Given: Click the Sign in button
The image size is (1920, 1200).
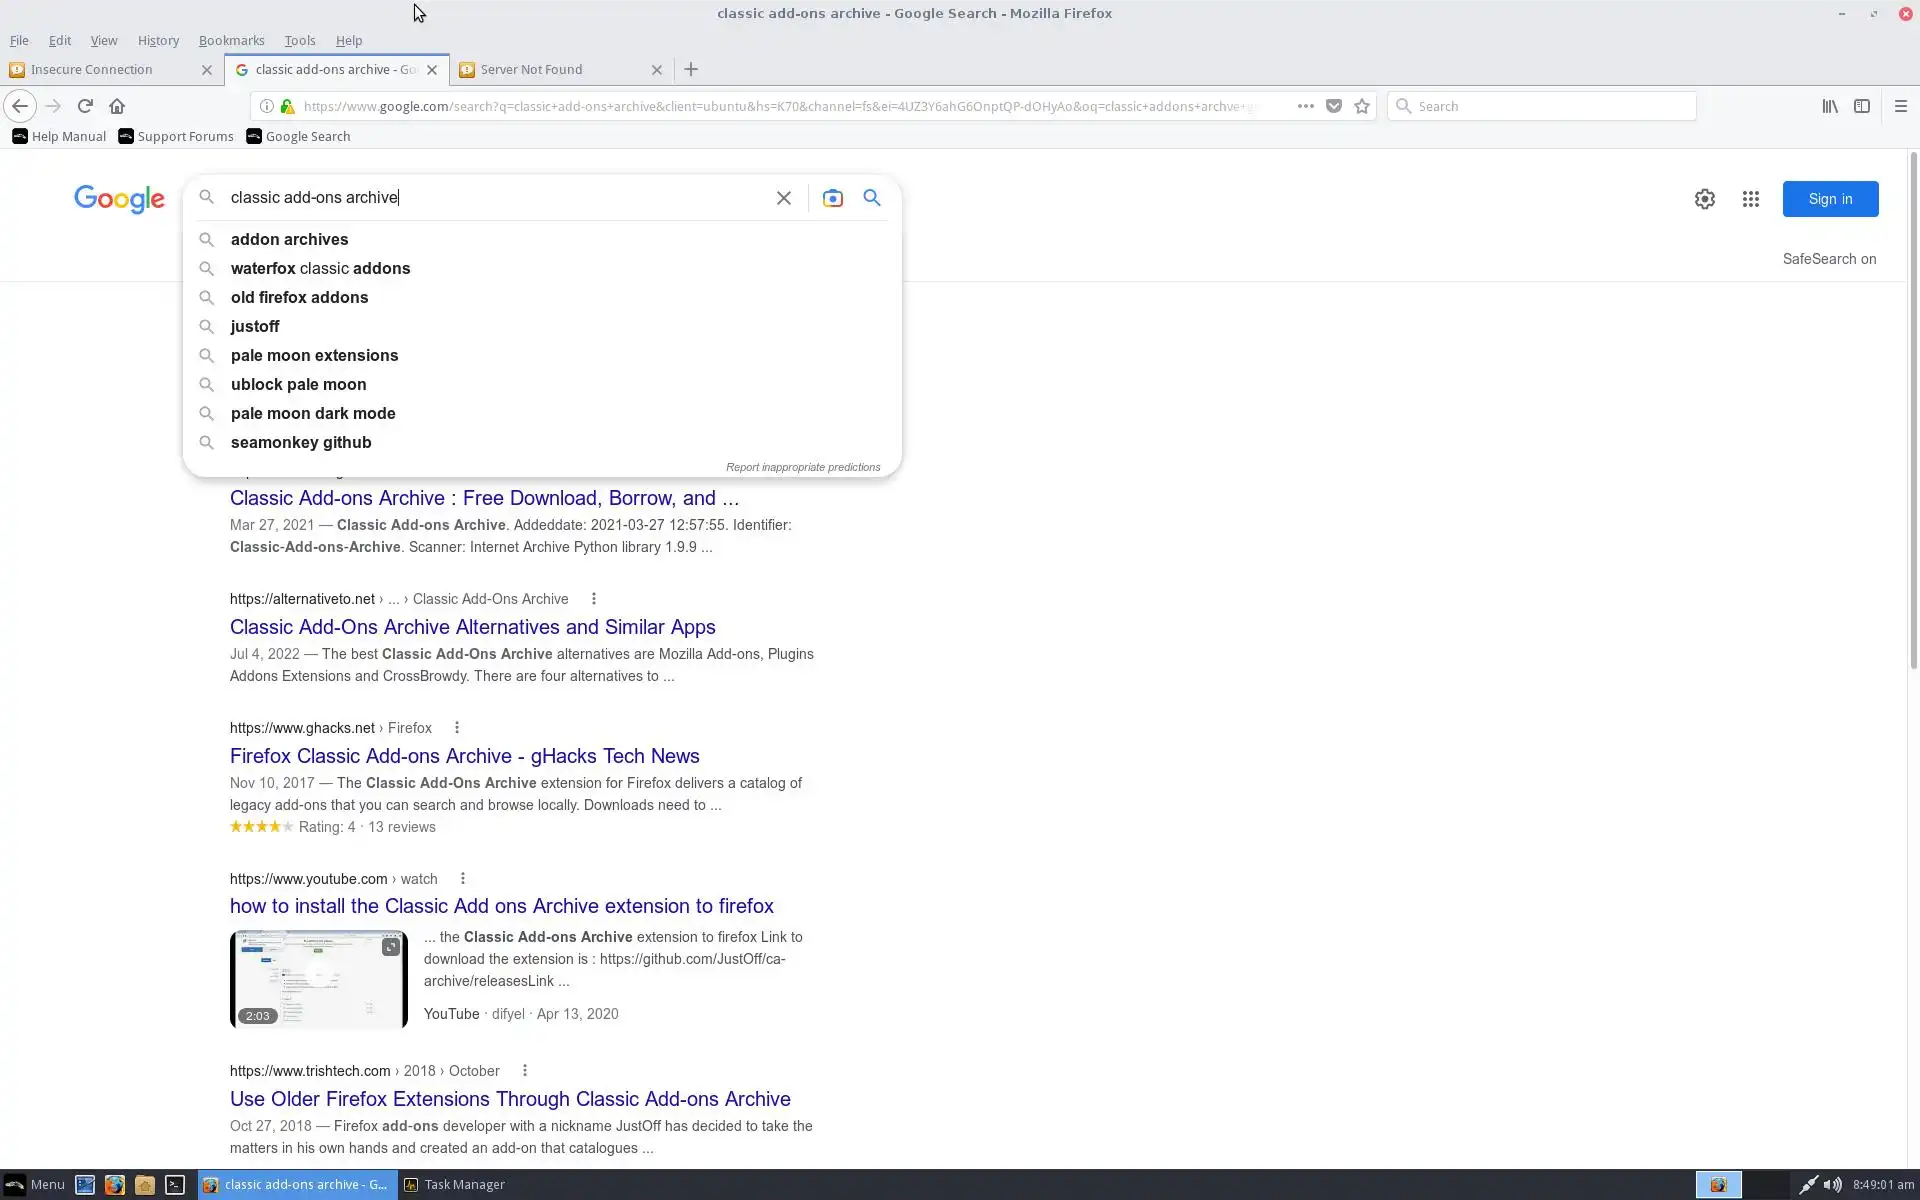Looking at the screenshot, I should pyautogui.click(x=1829, y=199).
